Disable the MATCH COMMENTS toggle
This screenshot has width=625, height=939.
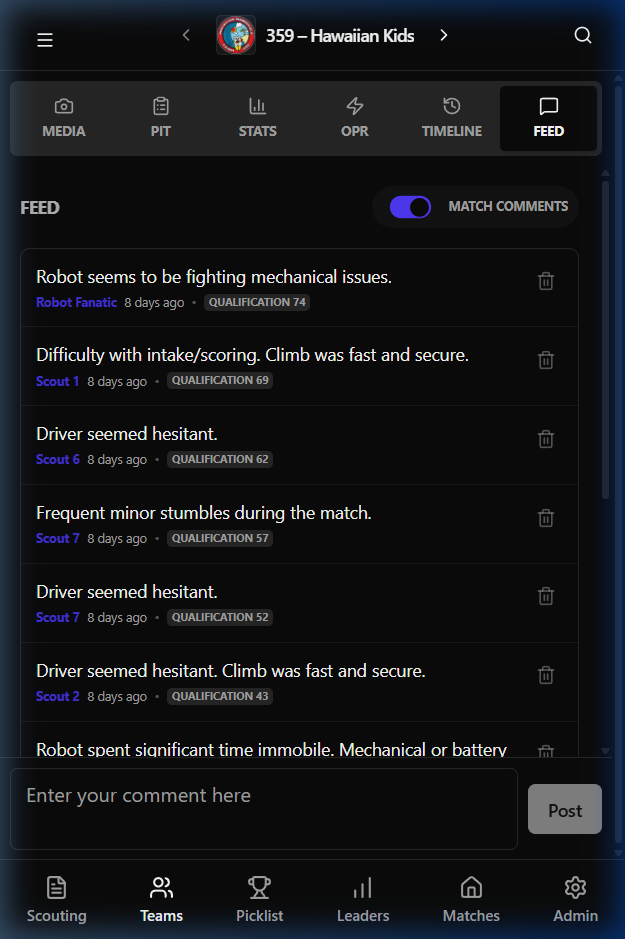tap(410, 207)
